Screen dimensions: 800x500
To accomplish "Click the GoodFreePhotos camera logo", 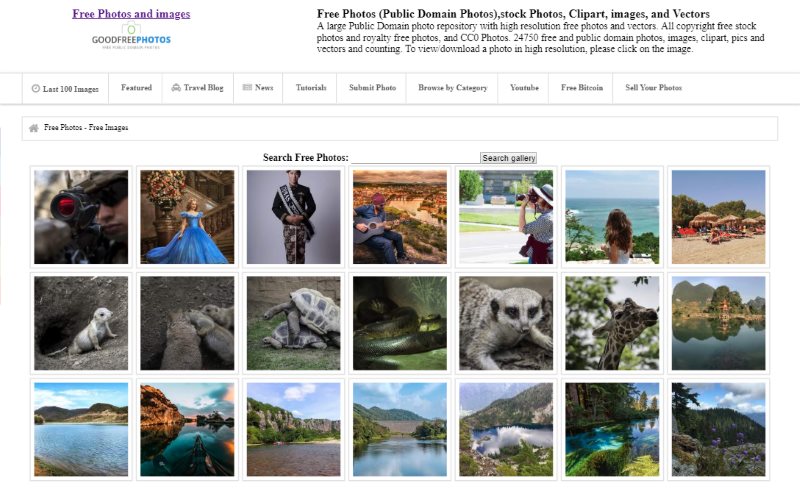I will pos(131,36).
